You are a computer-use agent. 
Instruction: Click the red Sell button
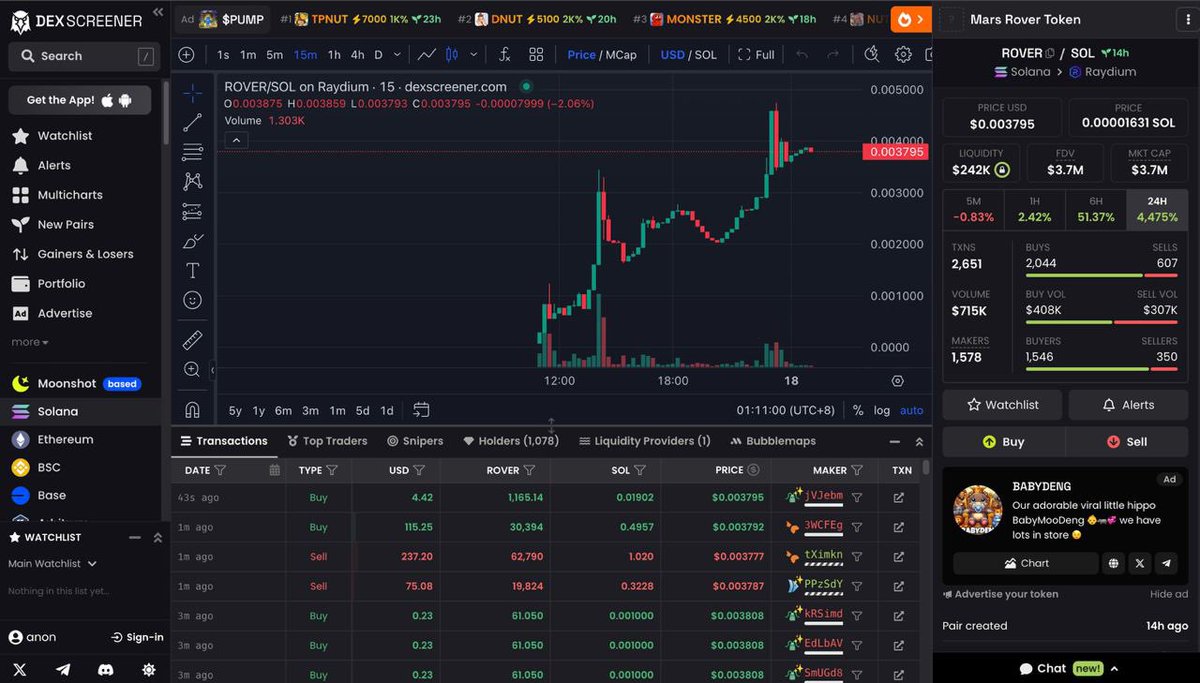click(x=1127, y=441)
